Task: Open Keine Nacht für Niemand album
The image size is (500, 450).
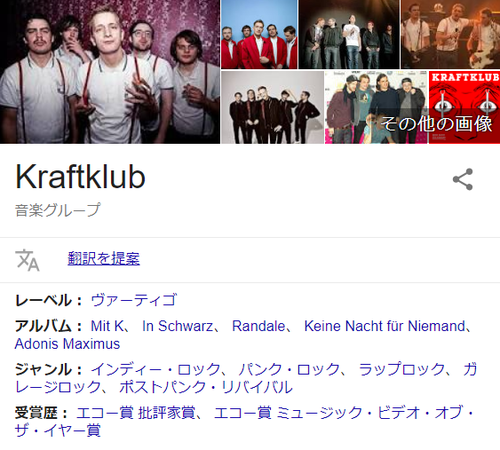Action: (x=385, y=326)
